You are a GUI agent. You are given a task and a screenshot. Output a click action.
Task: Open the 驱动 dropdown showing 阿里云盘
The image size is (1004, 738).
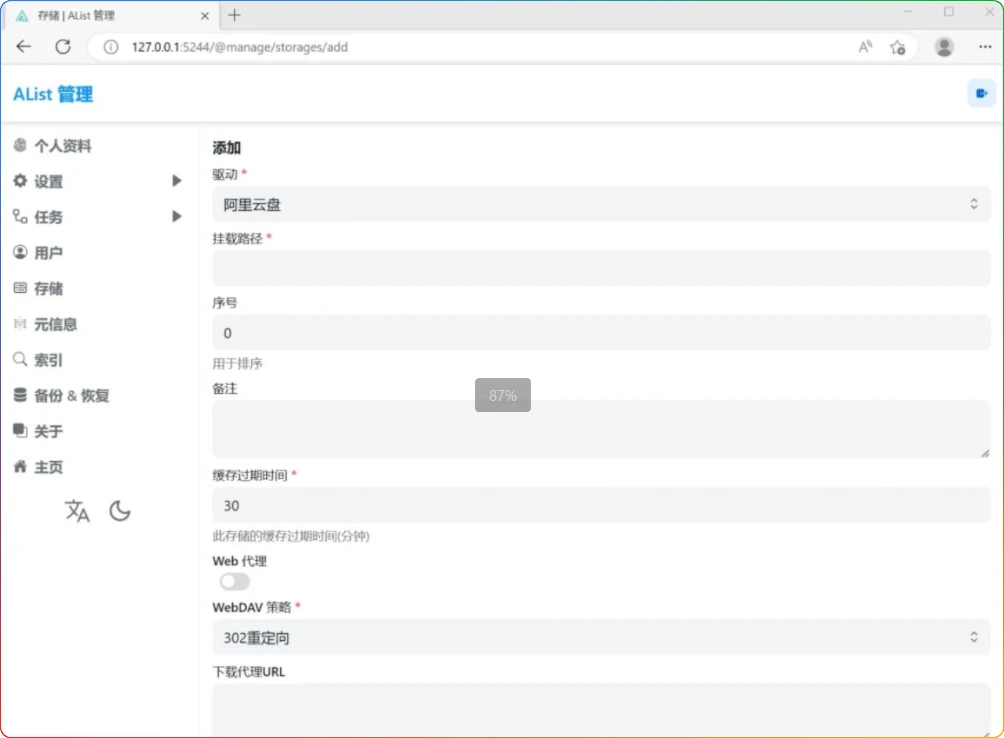pyautogui.click(x=601, y=204)
